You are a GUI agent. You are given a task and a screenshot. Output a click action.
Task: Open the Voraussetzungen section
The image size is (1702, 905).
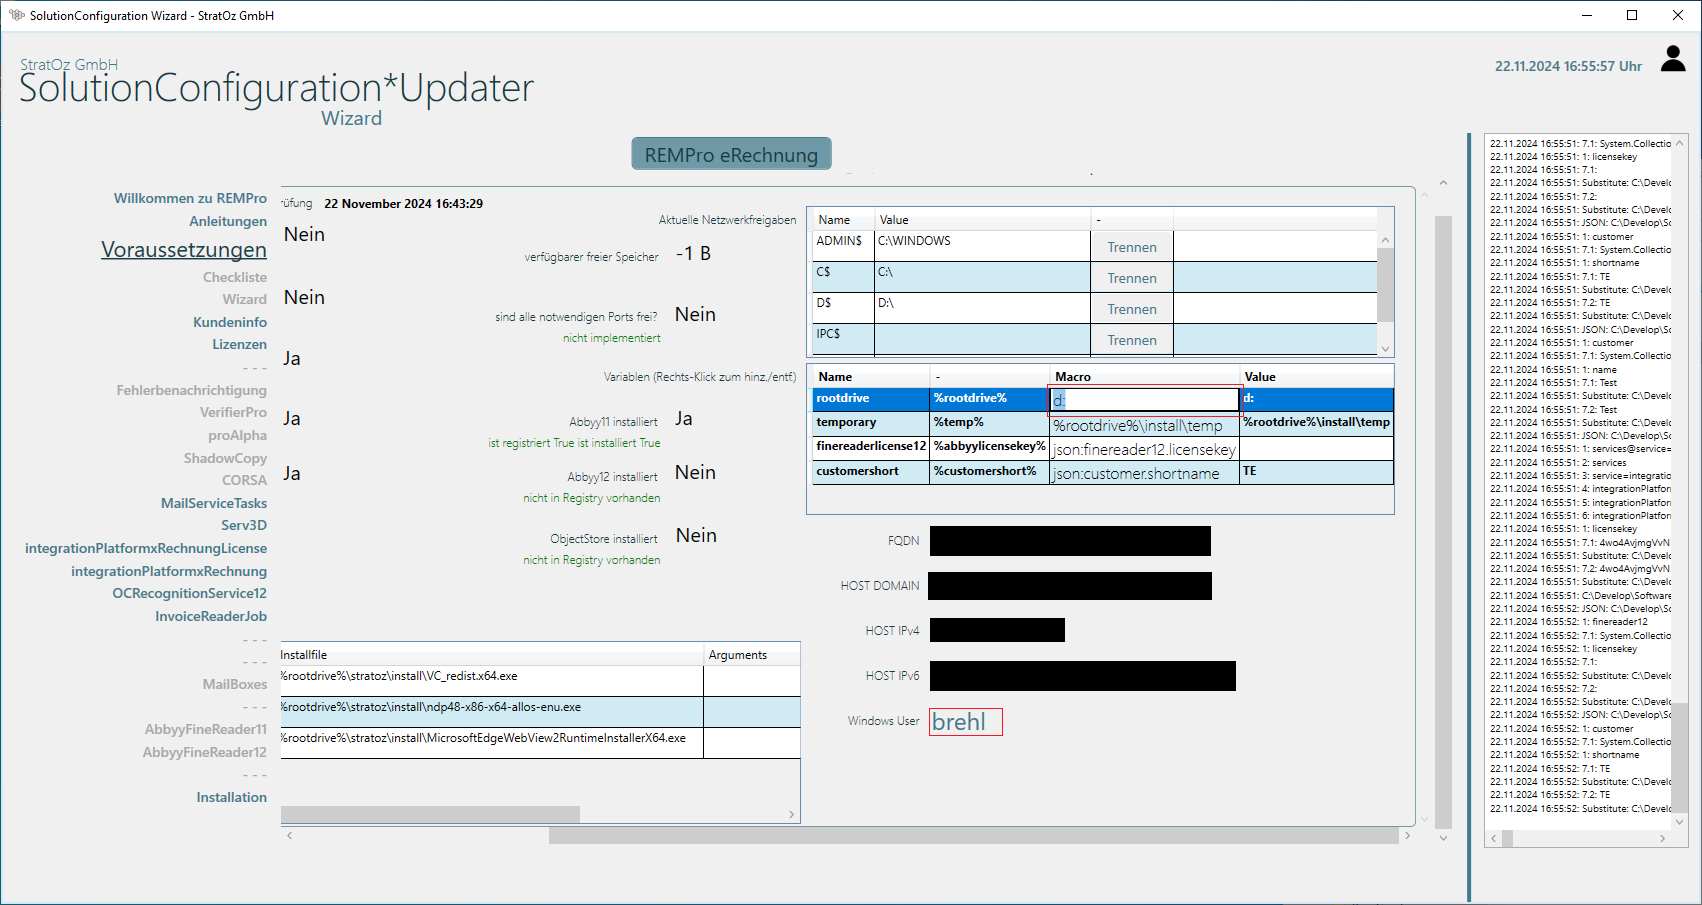coord(184,250)
